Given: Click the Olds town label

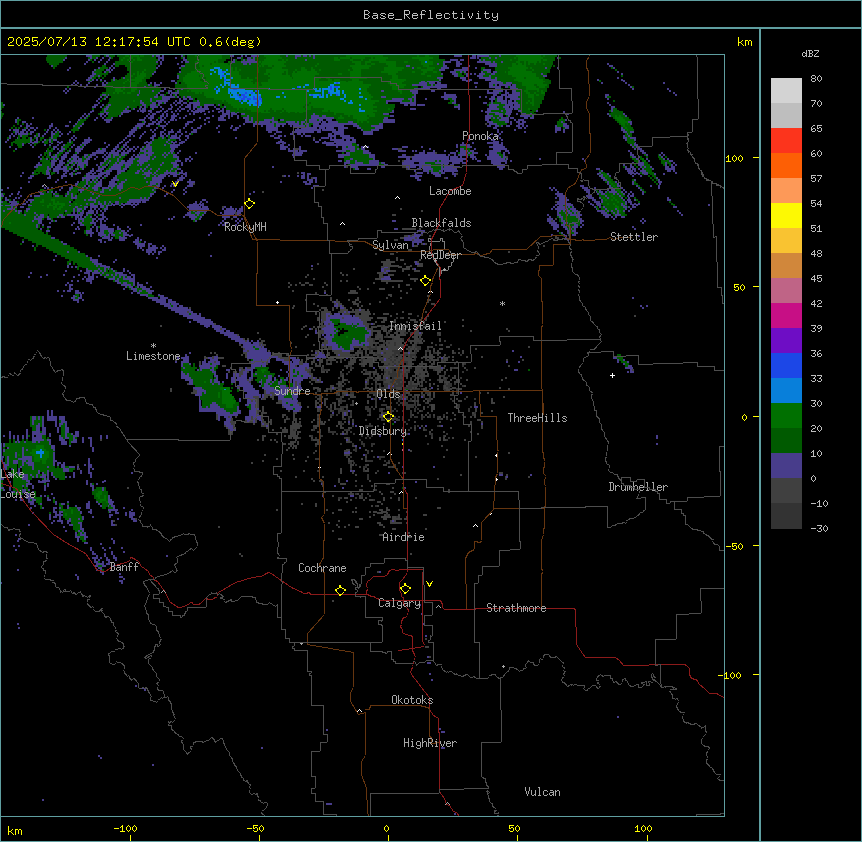Looking at the screenshot, I should [x=388, y=394].
